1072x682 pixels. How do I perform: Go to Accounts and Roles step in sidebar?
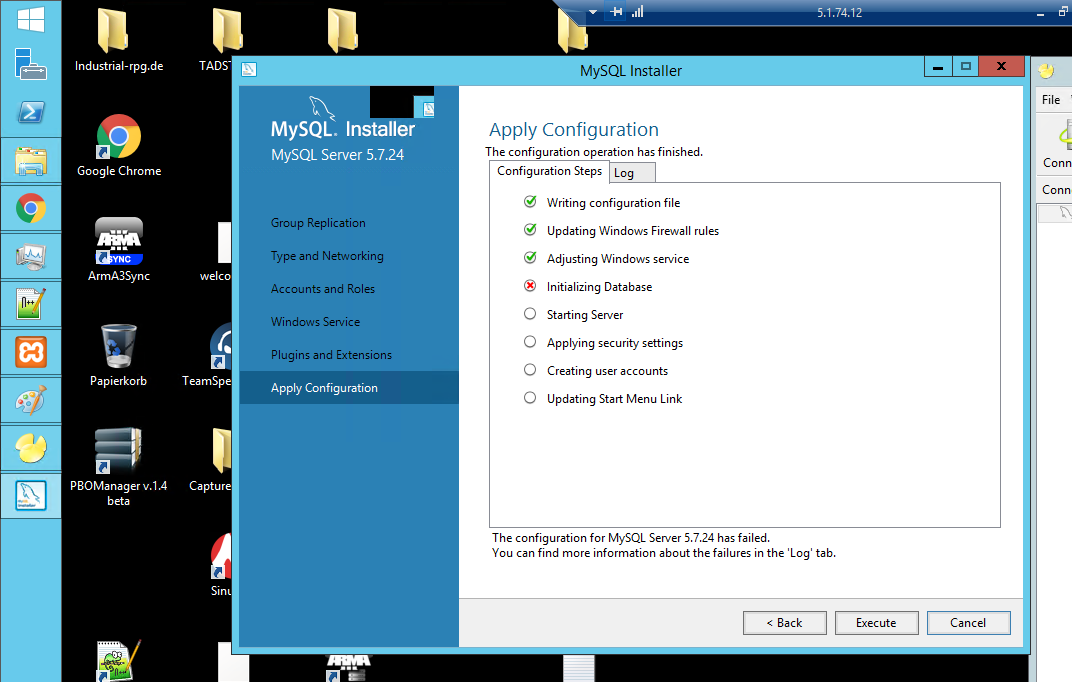click(x=323, y=289)
